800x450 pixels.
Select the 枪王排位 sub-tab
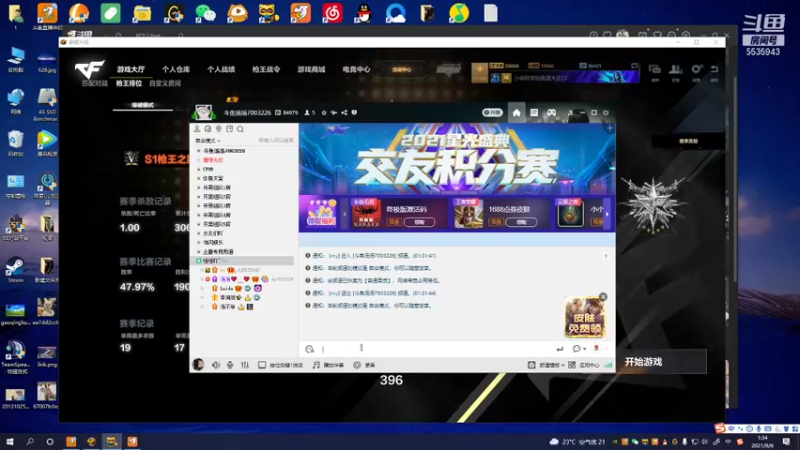[129, 83]
